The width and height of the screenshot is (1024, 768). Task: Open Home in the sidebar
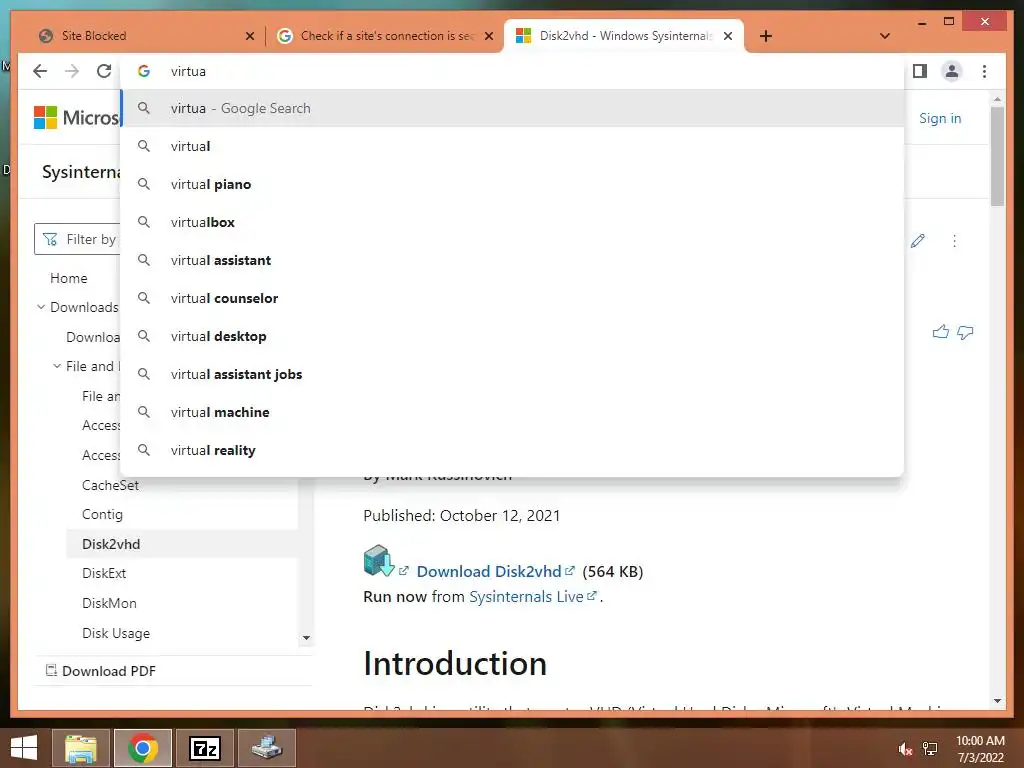[x=69, y=278]
